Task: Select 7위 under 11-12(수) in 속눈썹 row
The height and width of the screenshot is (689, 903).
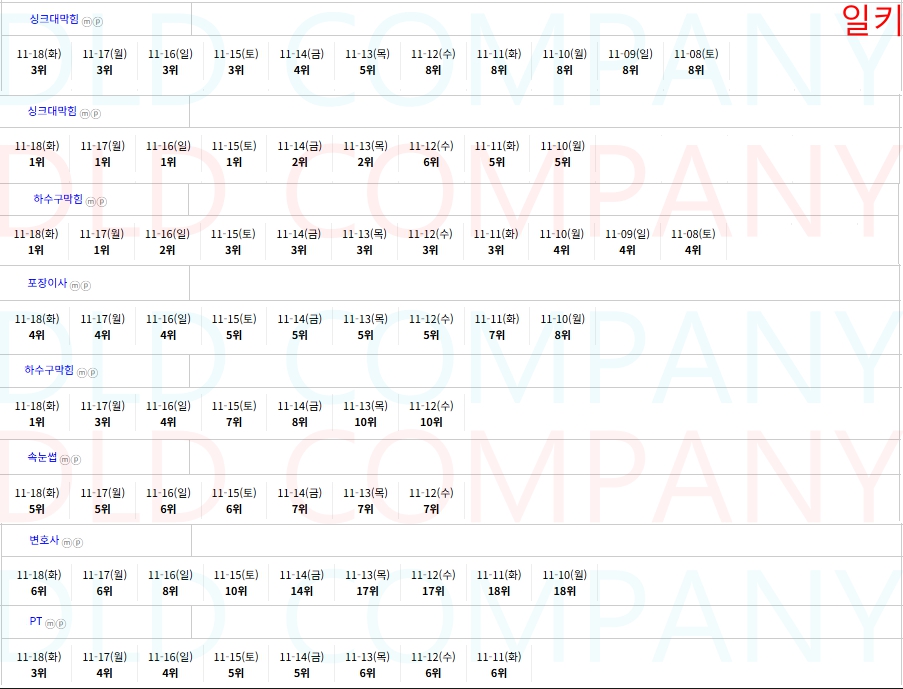Action: pos(431,509)
